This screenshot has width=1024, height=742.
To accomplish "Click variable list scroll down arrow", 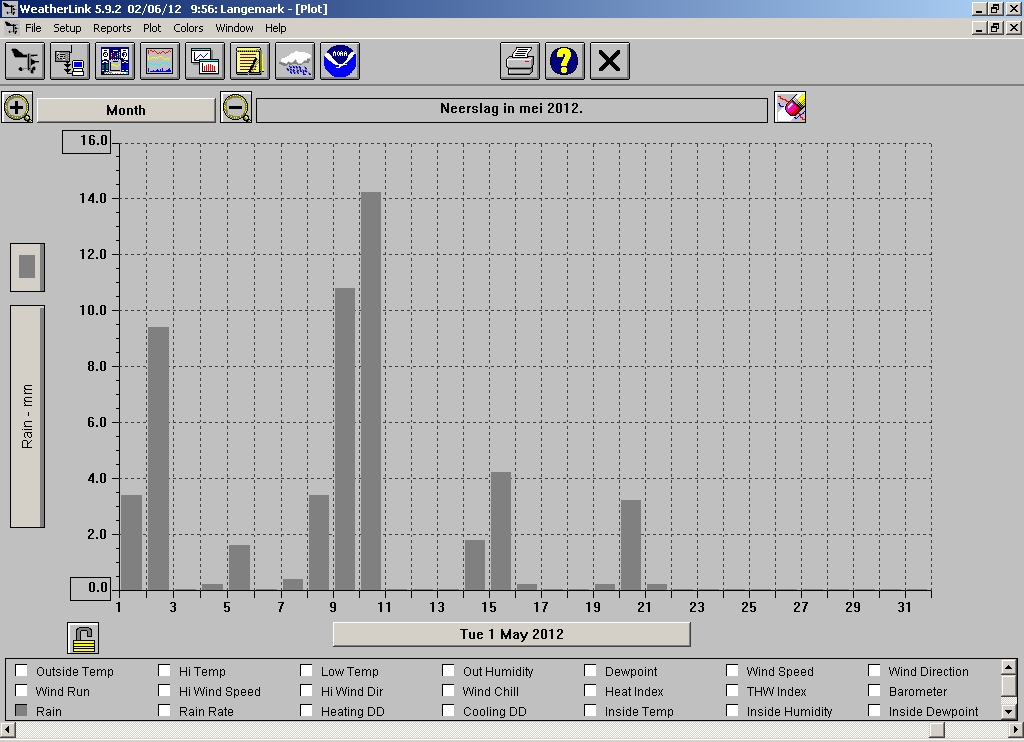I will pos(1009,712).
